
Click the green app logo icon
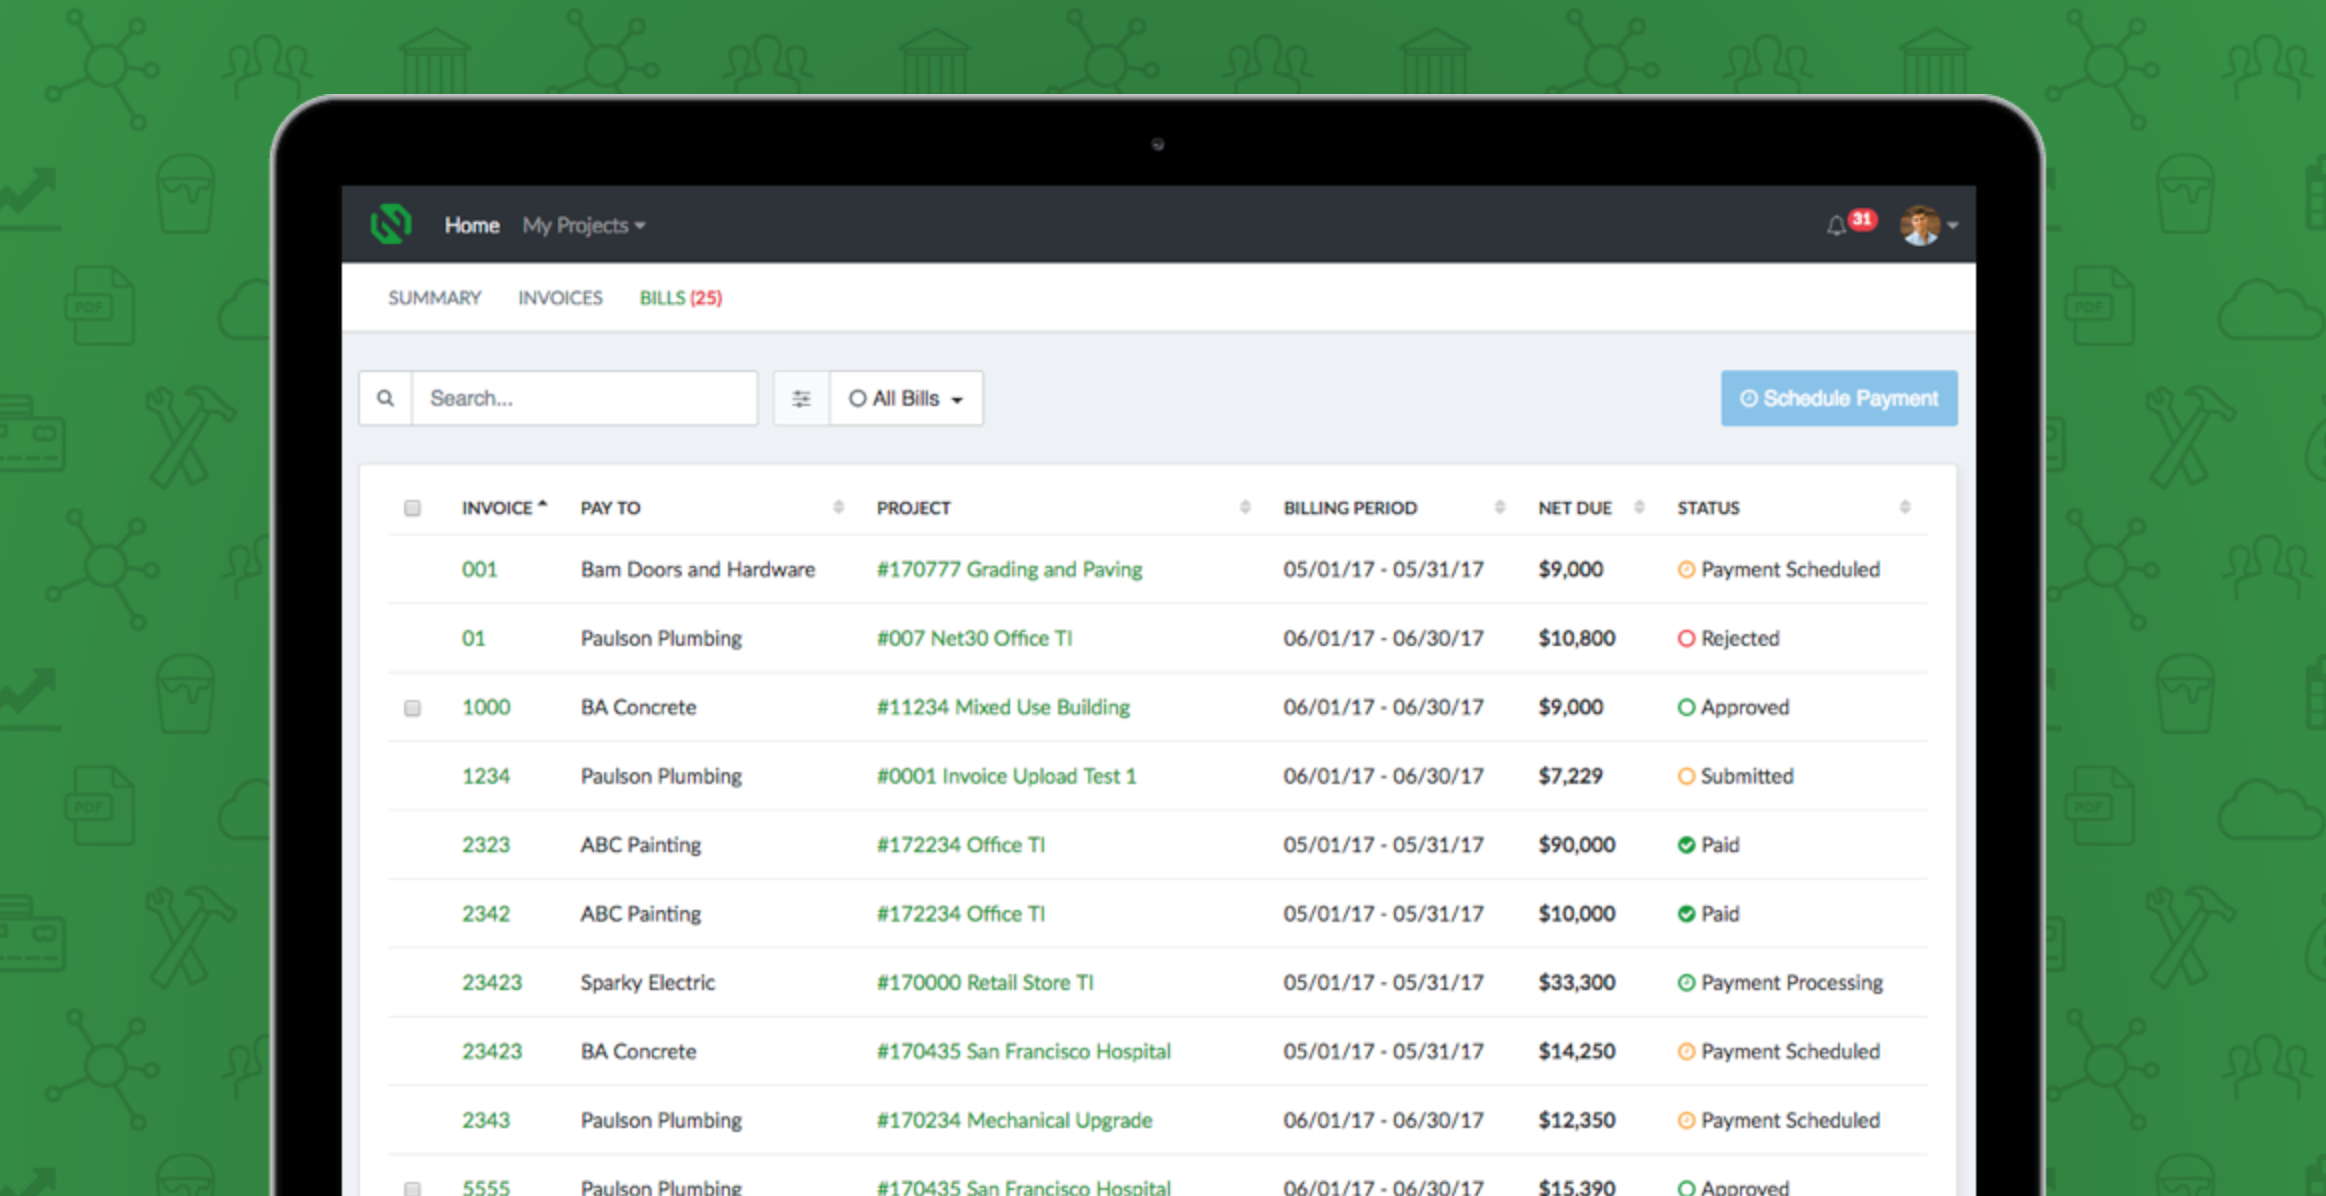(391, 224)
